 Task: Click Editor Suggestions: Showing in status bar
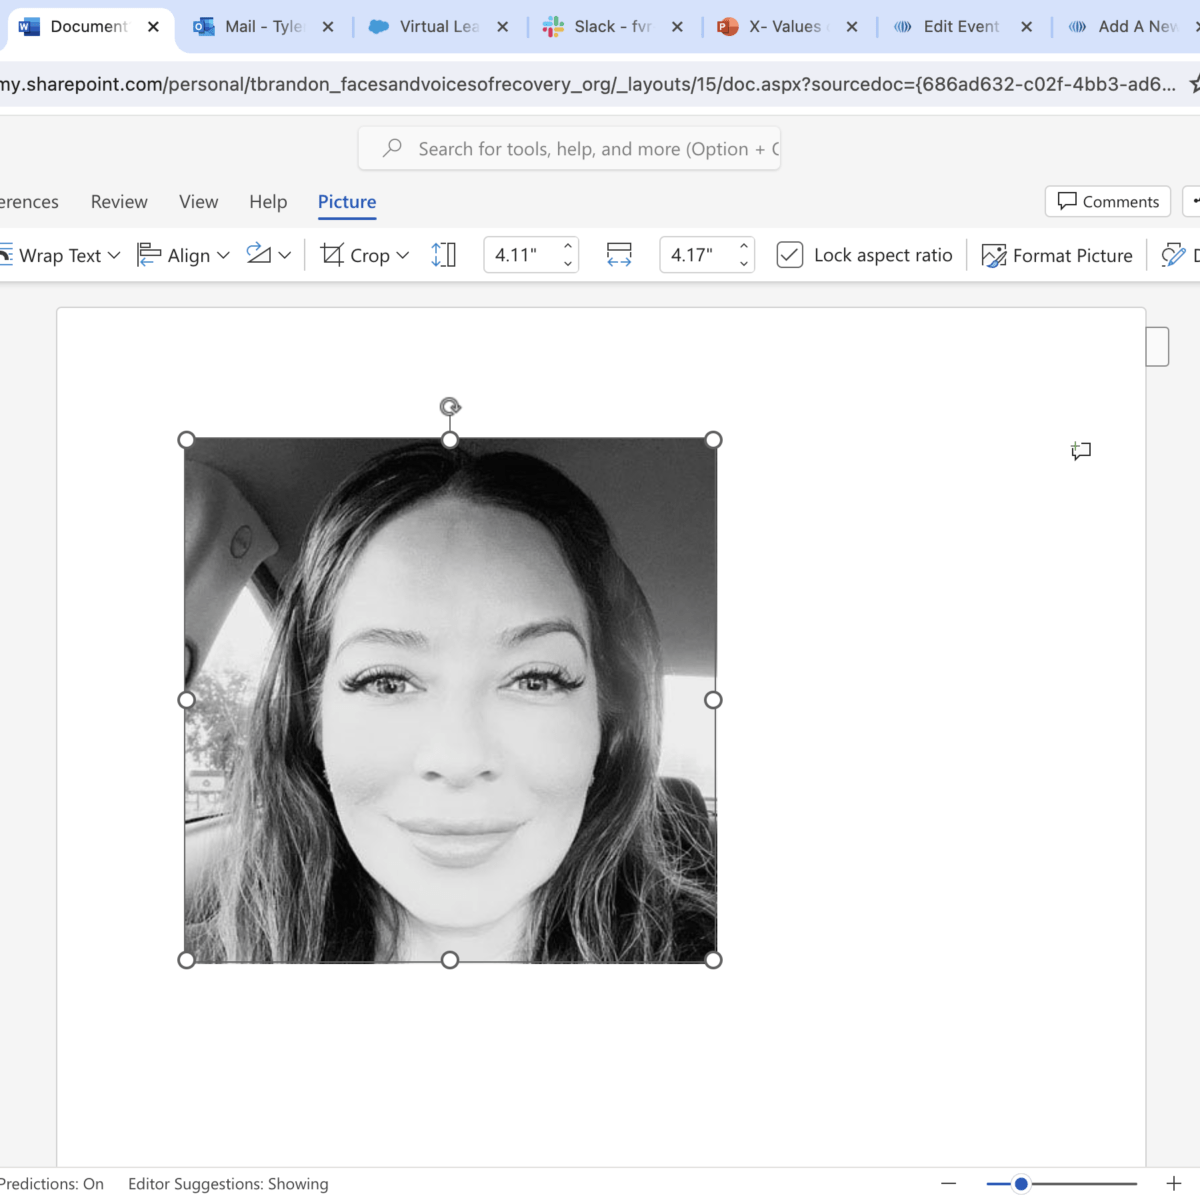(x=228, y=1184)
